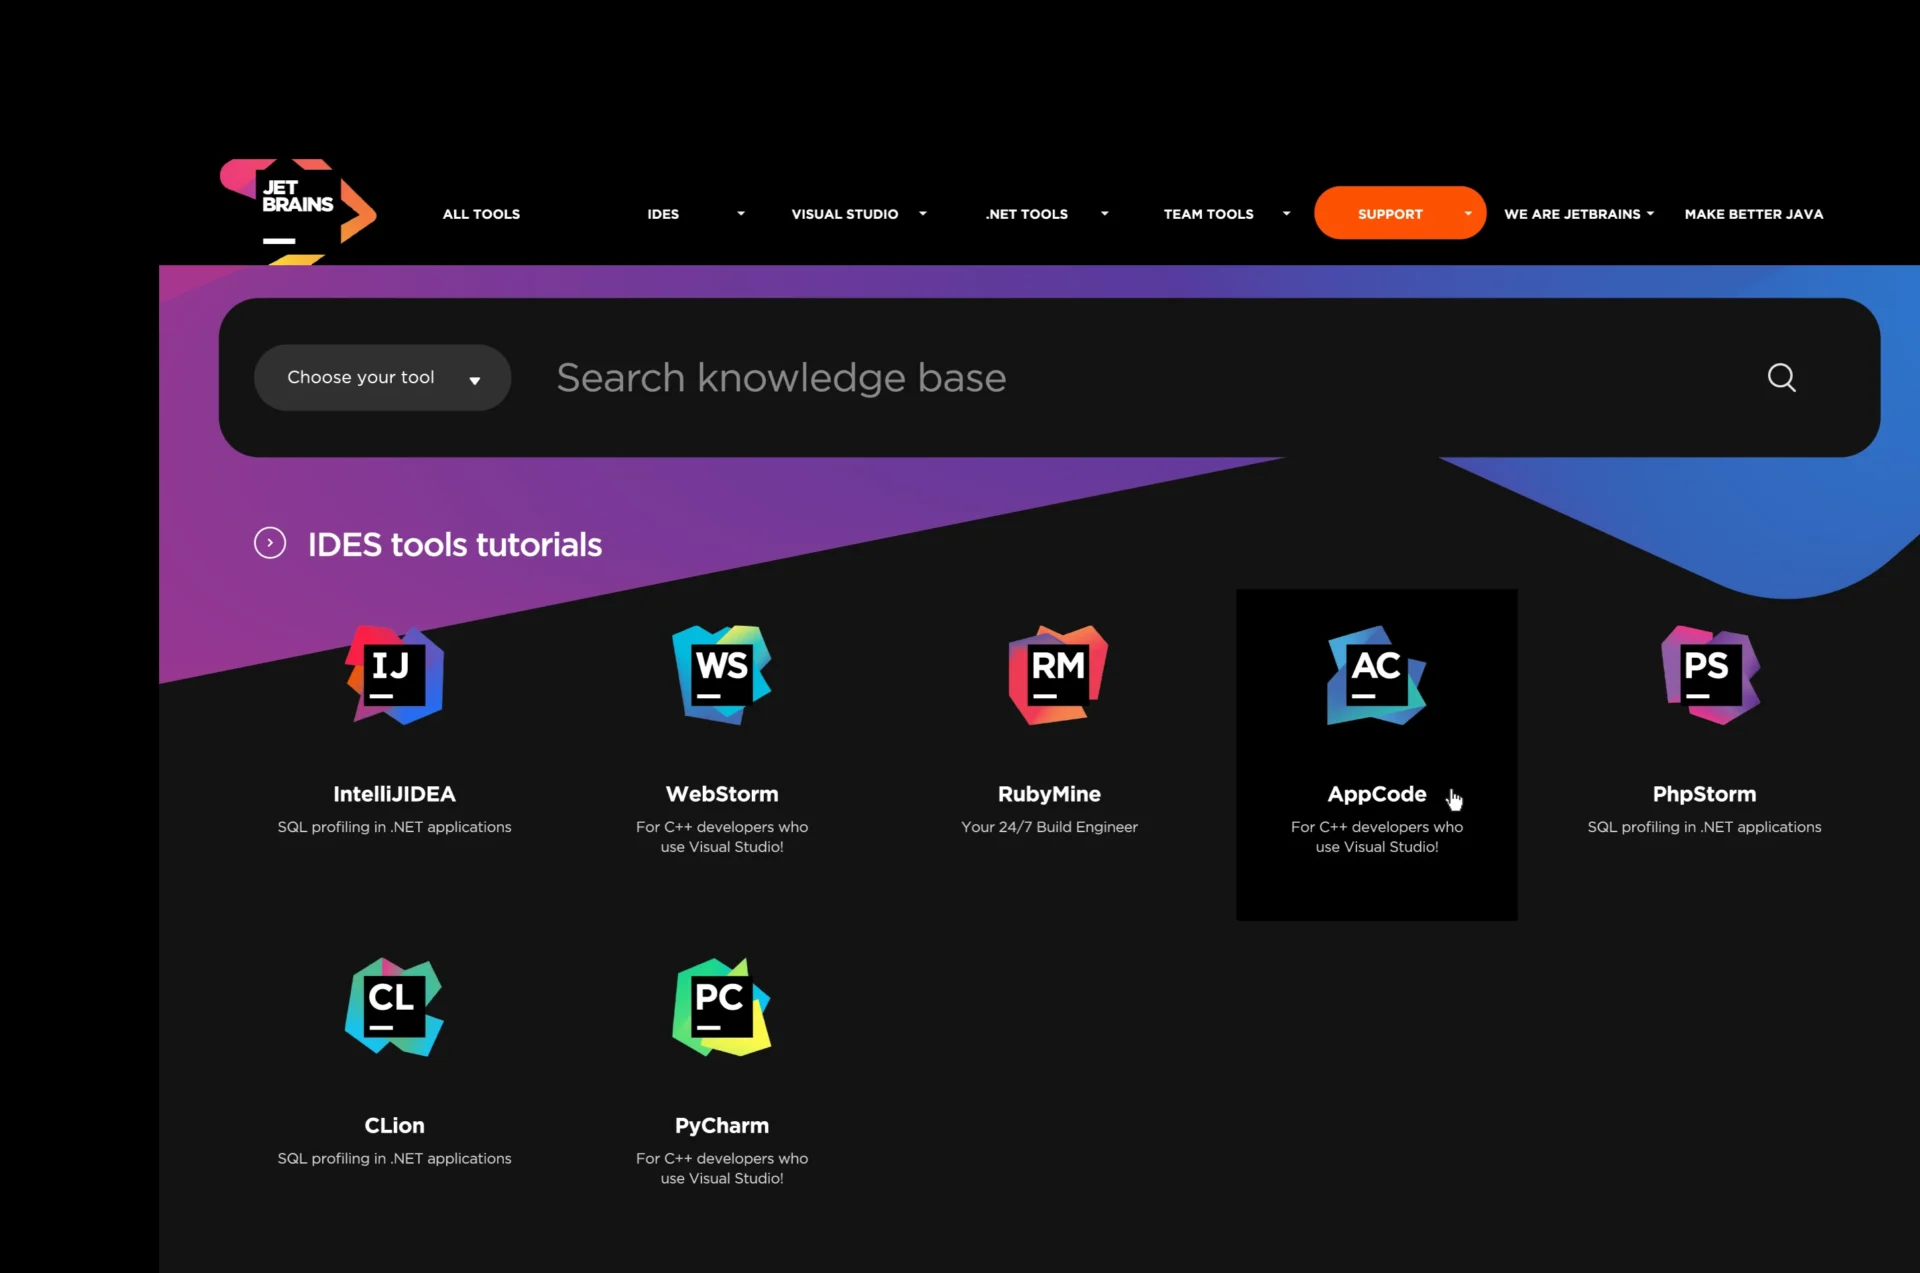Open the IDES tools tutorials heading
Viewport: 1920px width, 1273px height.
455,545
